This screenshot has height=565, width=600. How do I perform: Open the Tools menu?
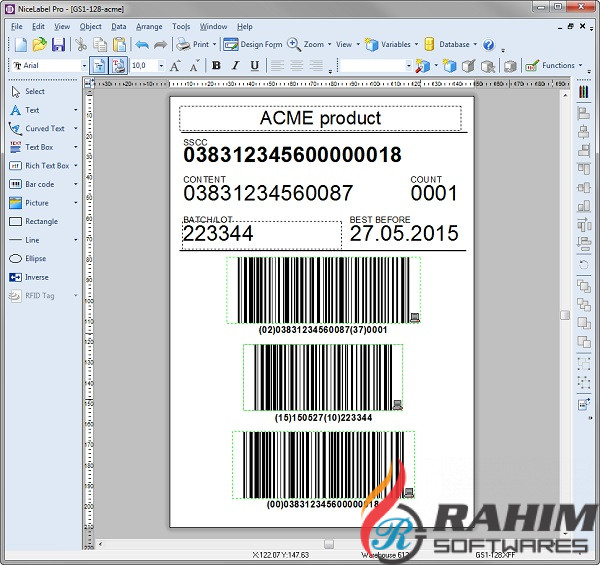[x=181, y=26]
